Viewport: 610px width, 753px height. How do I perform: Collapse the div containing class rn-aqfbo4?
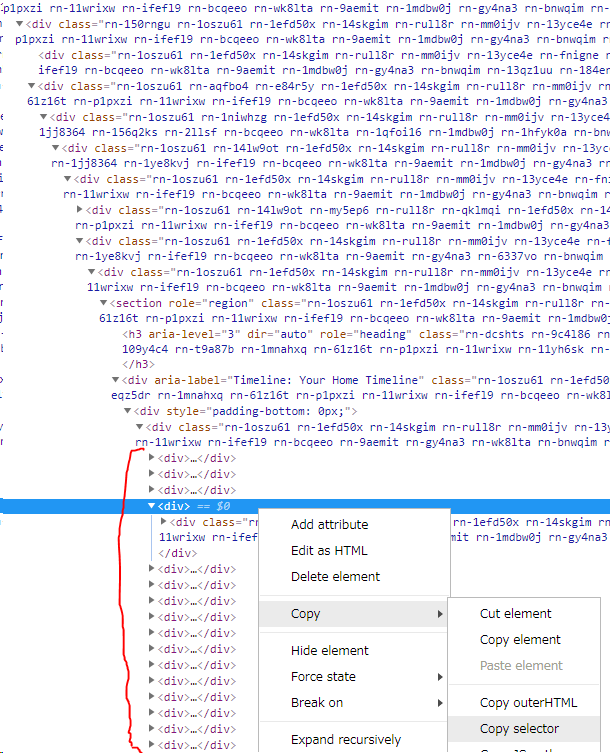tap(31, 85)
